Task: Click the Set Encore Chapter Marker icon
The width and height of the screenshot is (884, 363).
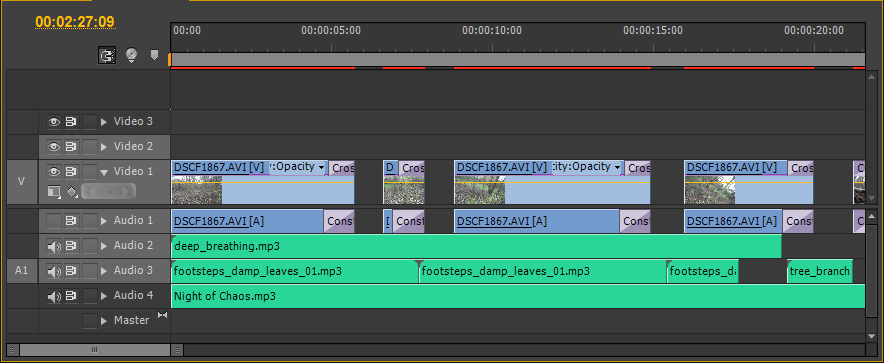Action: pyautogui.click(x=131, y=55)
